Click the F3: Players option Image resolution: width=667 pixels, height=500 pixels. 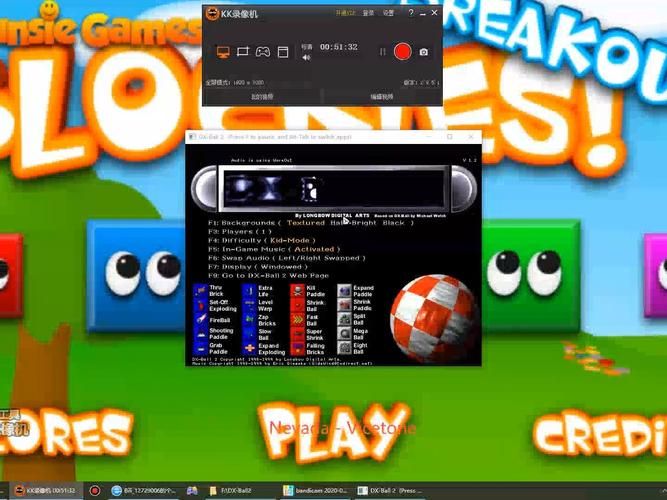(239, 231)
